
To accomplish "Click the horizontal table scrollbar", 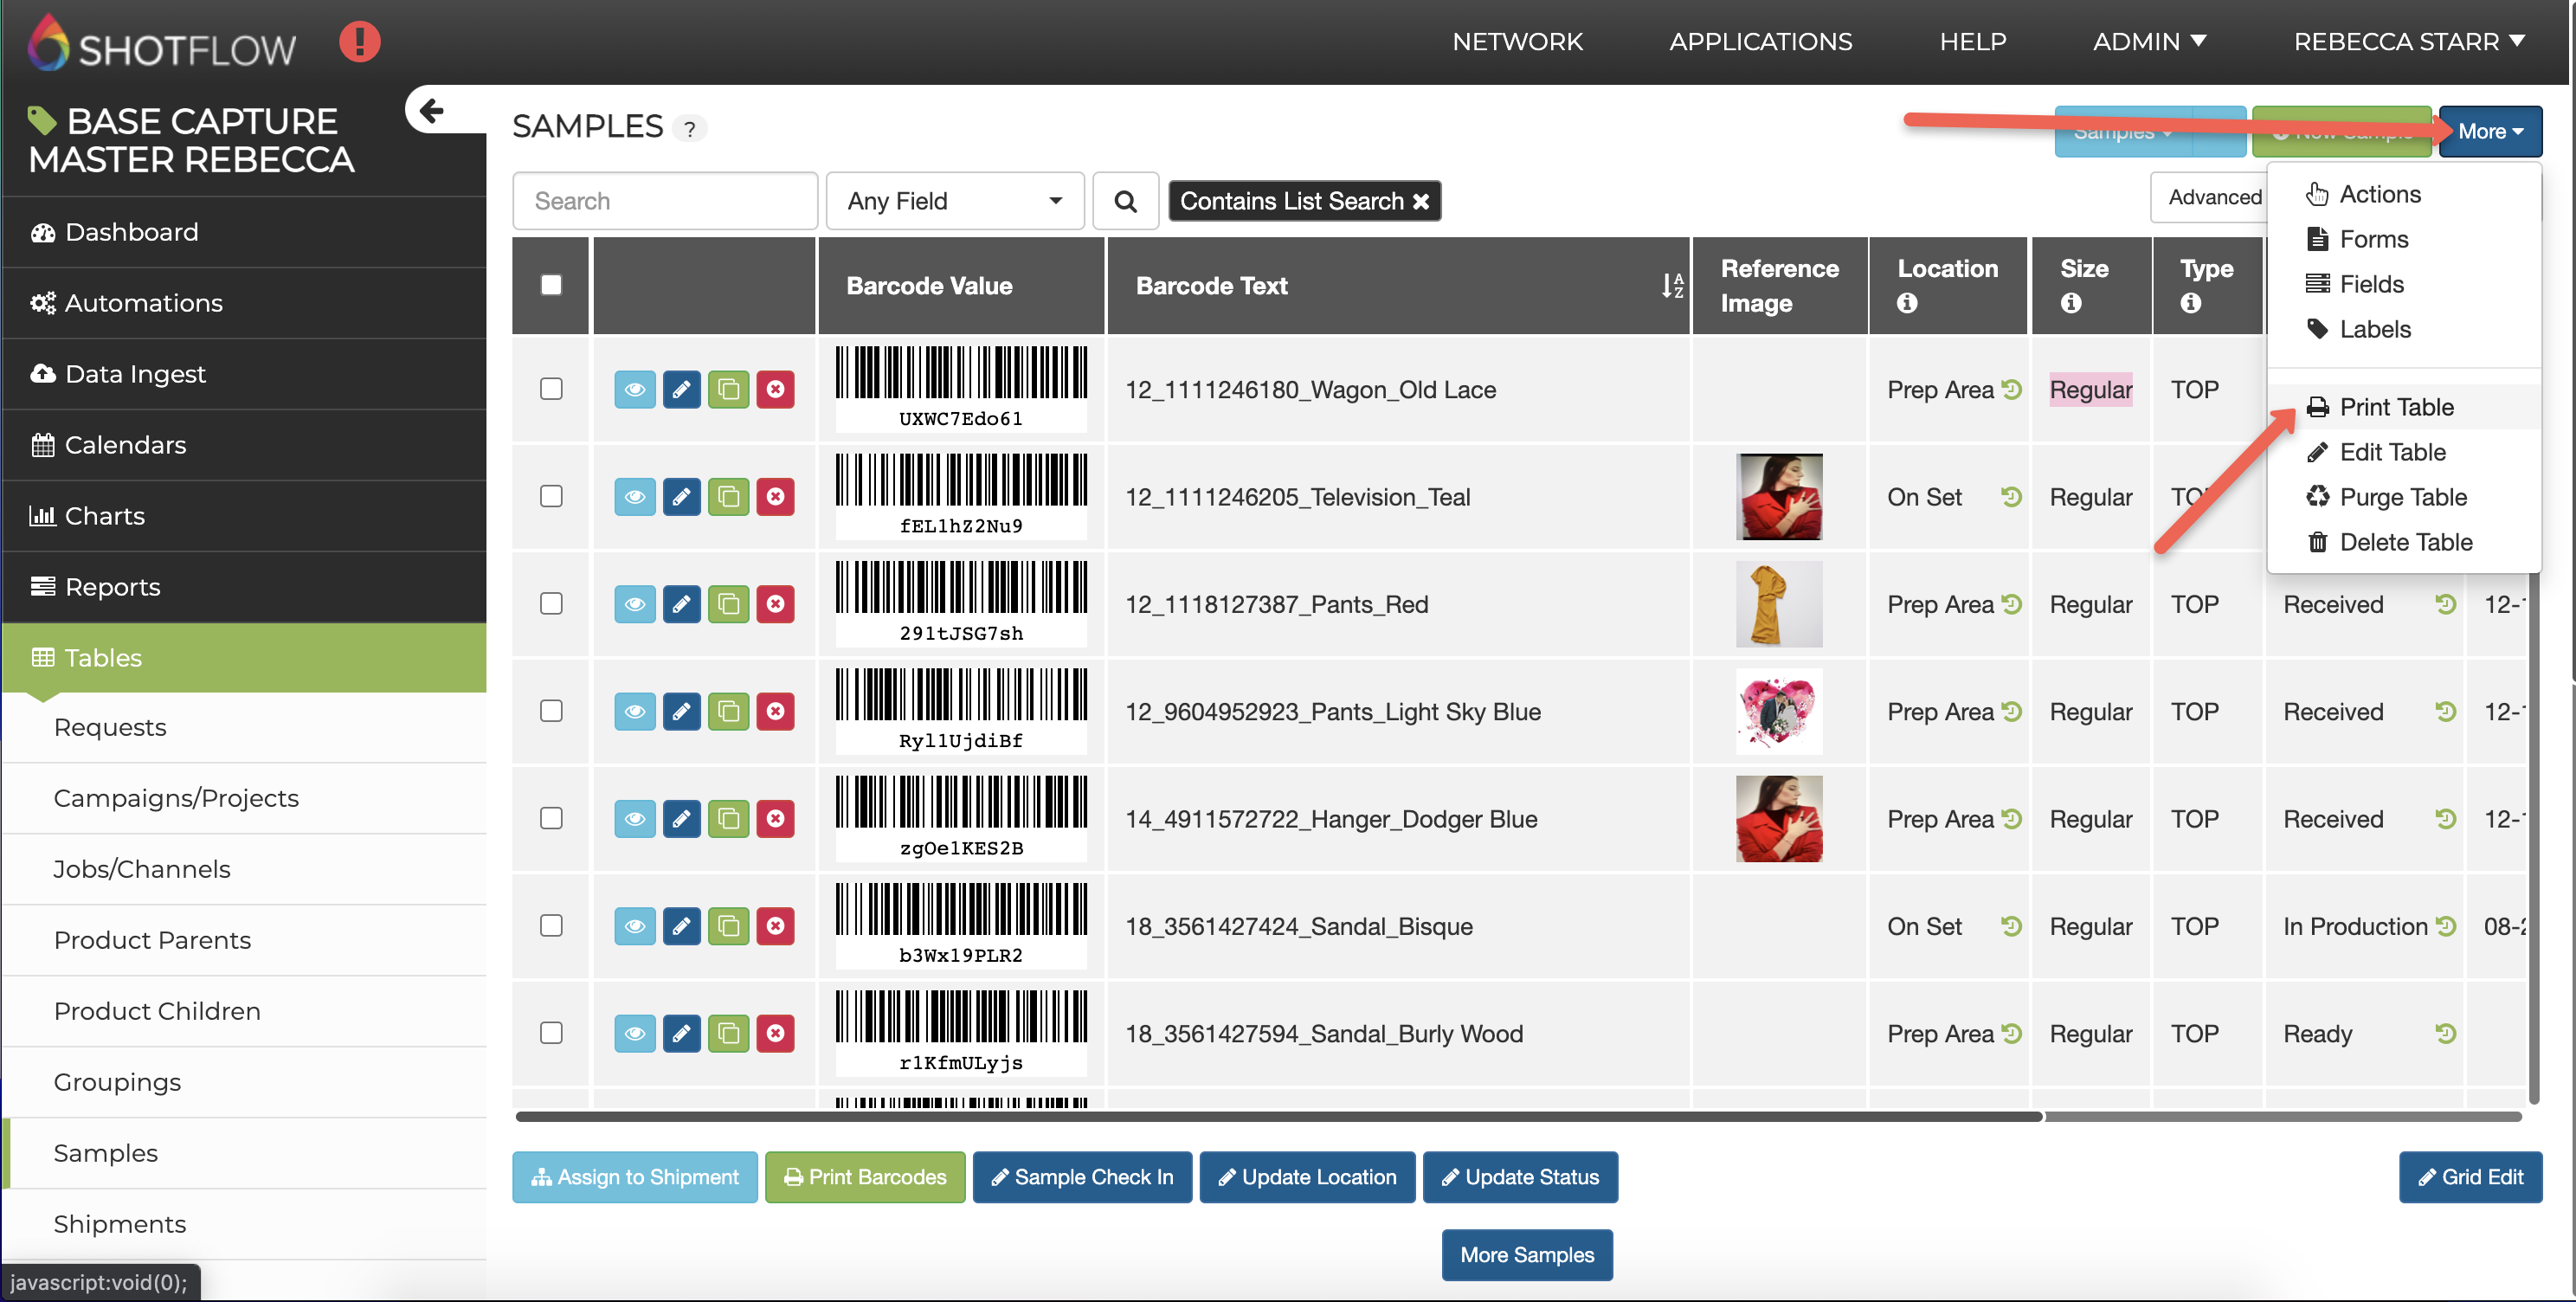I will click(x=1278, y=1116).
